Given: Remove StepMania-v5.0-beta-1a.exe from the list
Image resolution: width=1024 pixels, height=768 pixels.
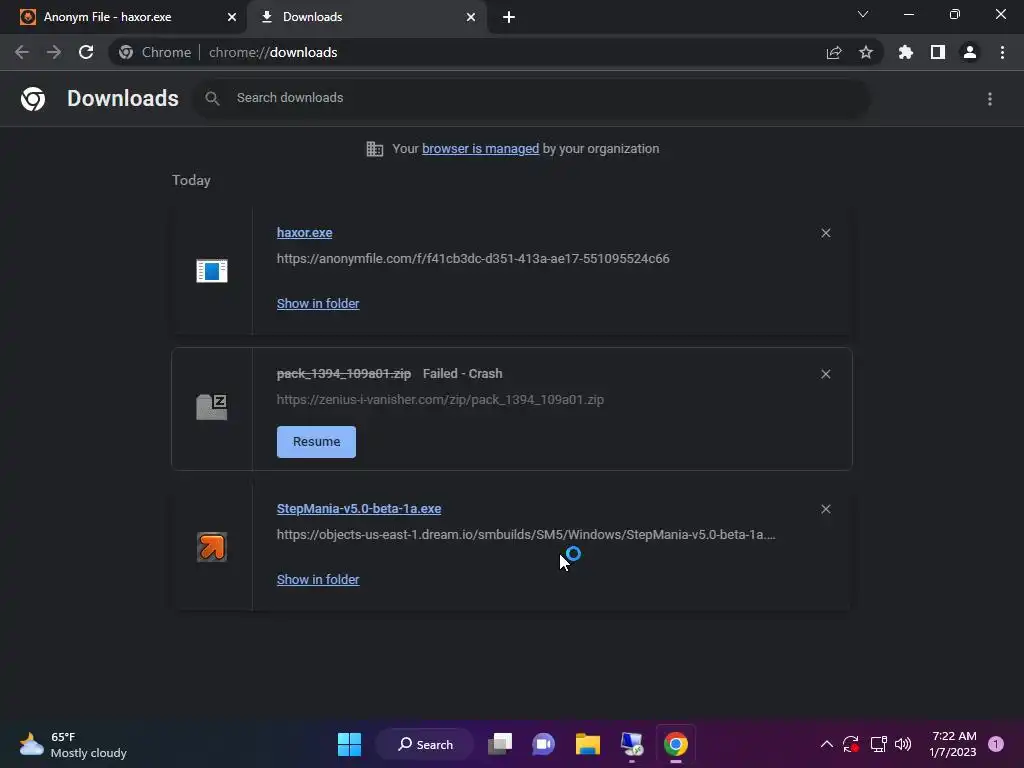Looking at the screenshot, I should coord(825,509).
